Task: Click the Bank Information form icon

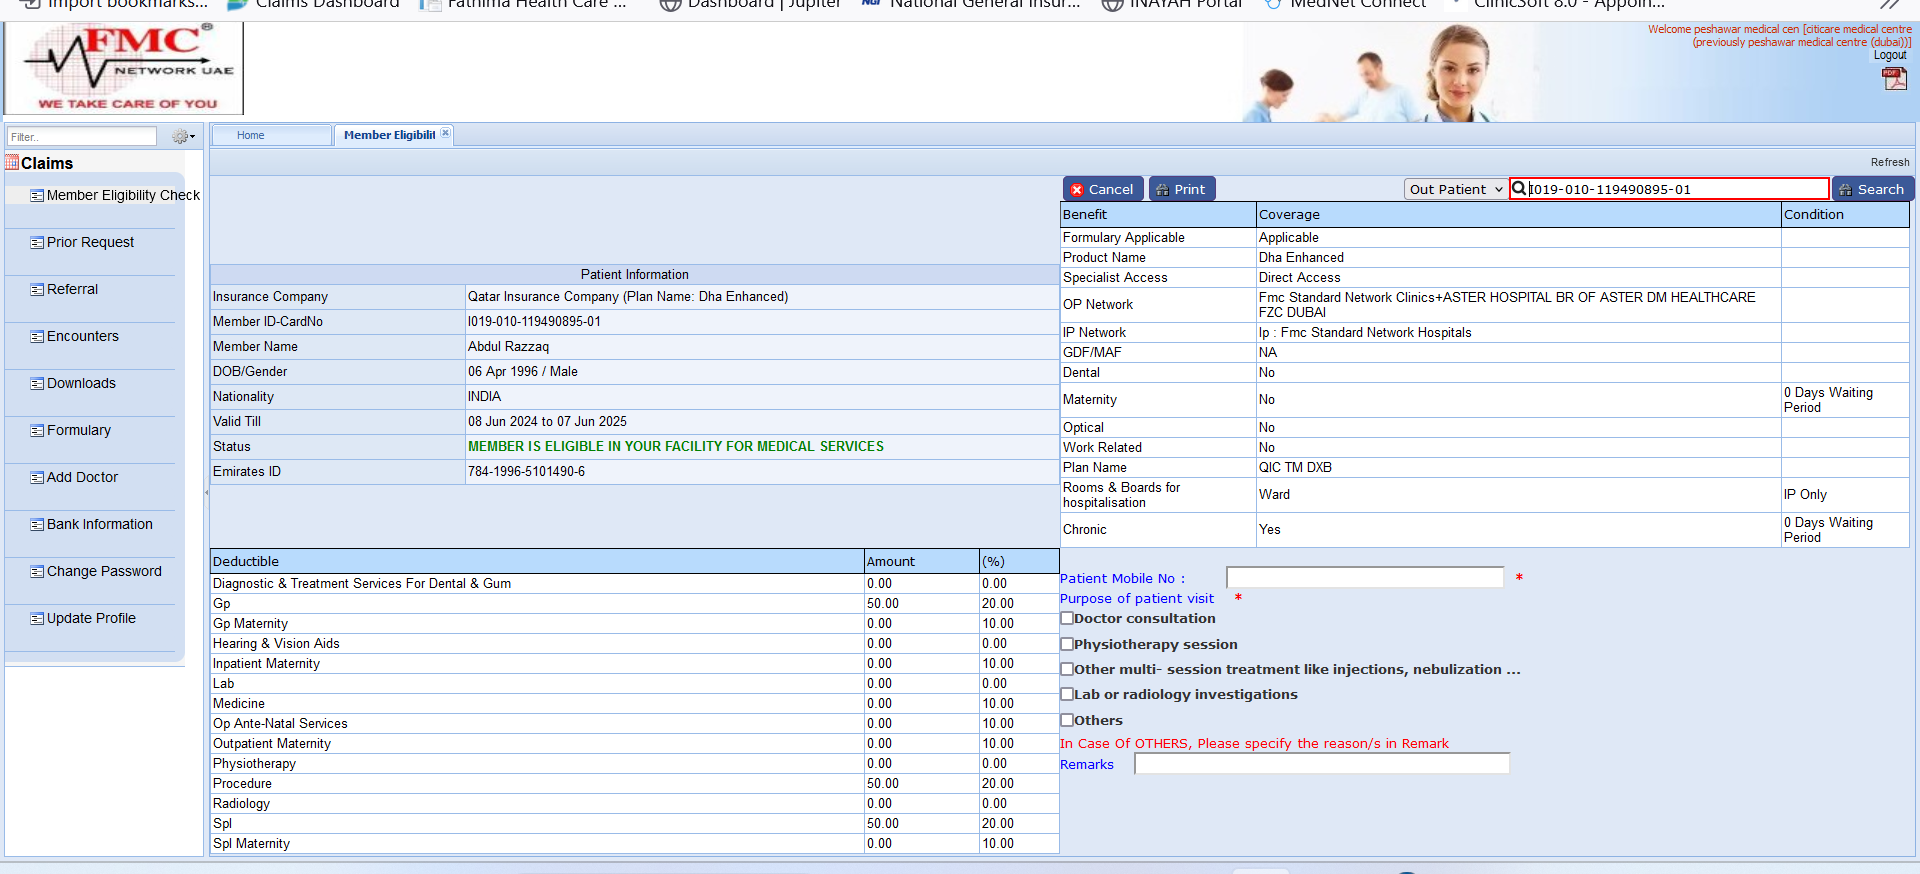Action: click(37, 525)
